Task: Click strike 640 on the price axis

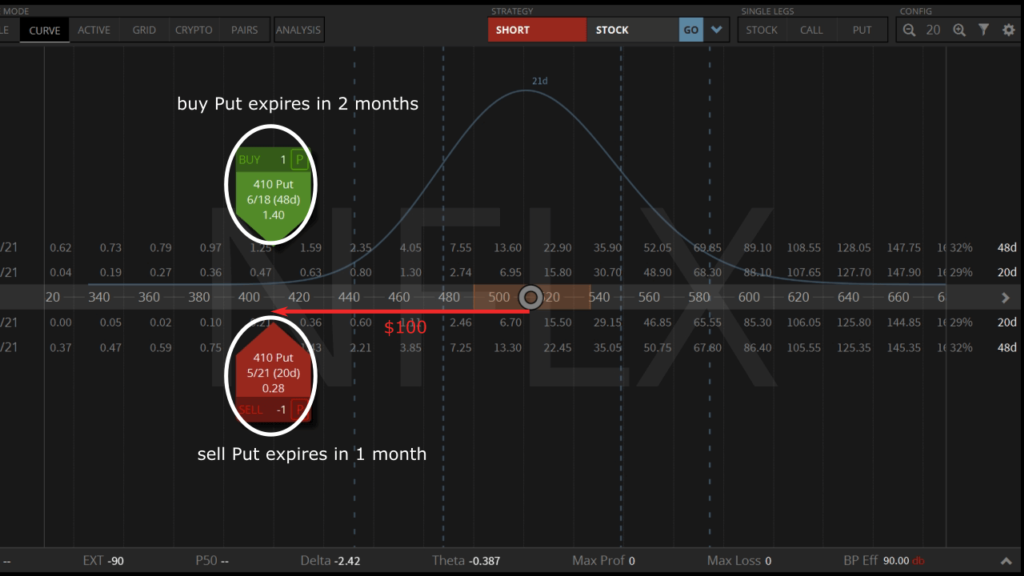Action: [848, 297]
